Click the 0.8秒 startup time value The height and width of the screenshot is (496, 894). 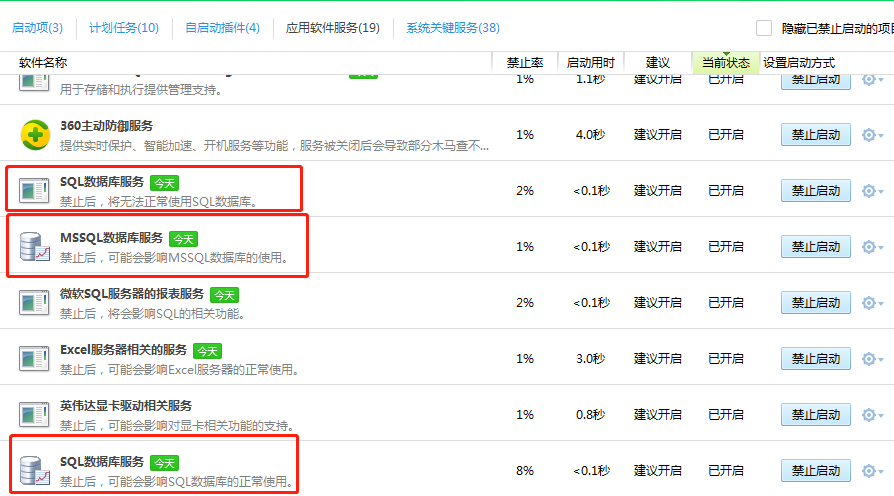pos(590,414)
